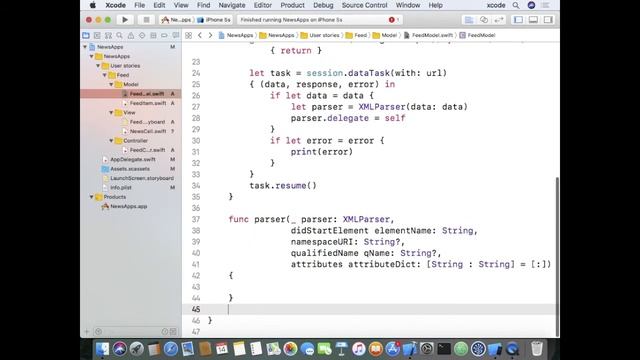
Task: Select LaunchScreen.storyboard in the navigator
Action: pos(142,178)
